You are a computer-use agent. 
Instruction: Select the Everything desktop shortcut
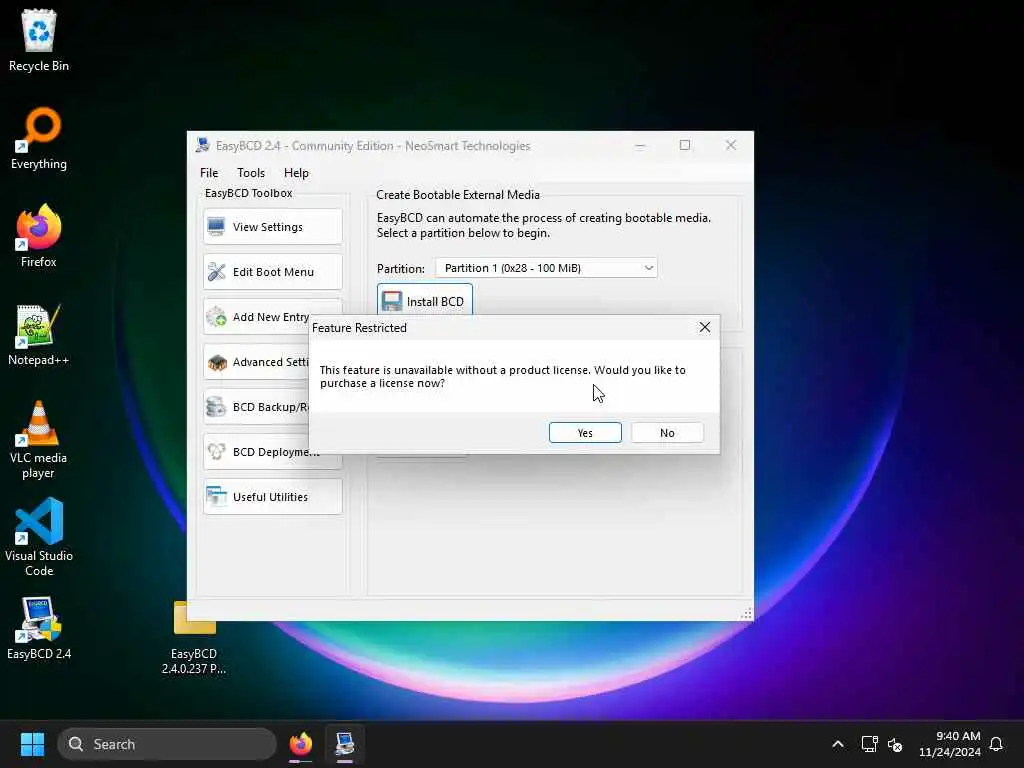39,138
